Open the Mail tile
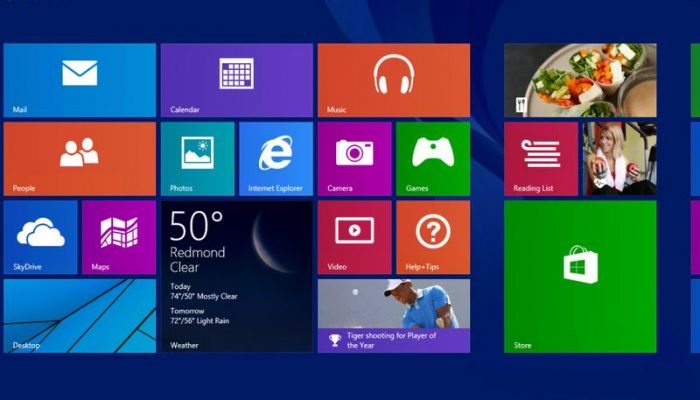Screen dimensions: 700x400 pos(79,80)
